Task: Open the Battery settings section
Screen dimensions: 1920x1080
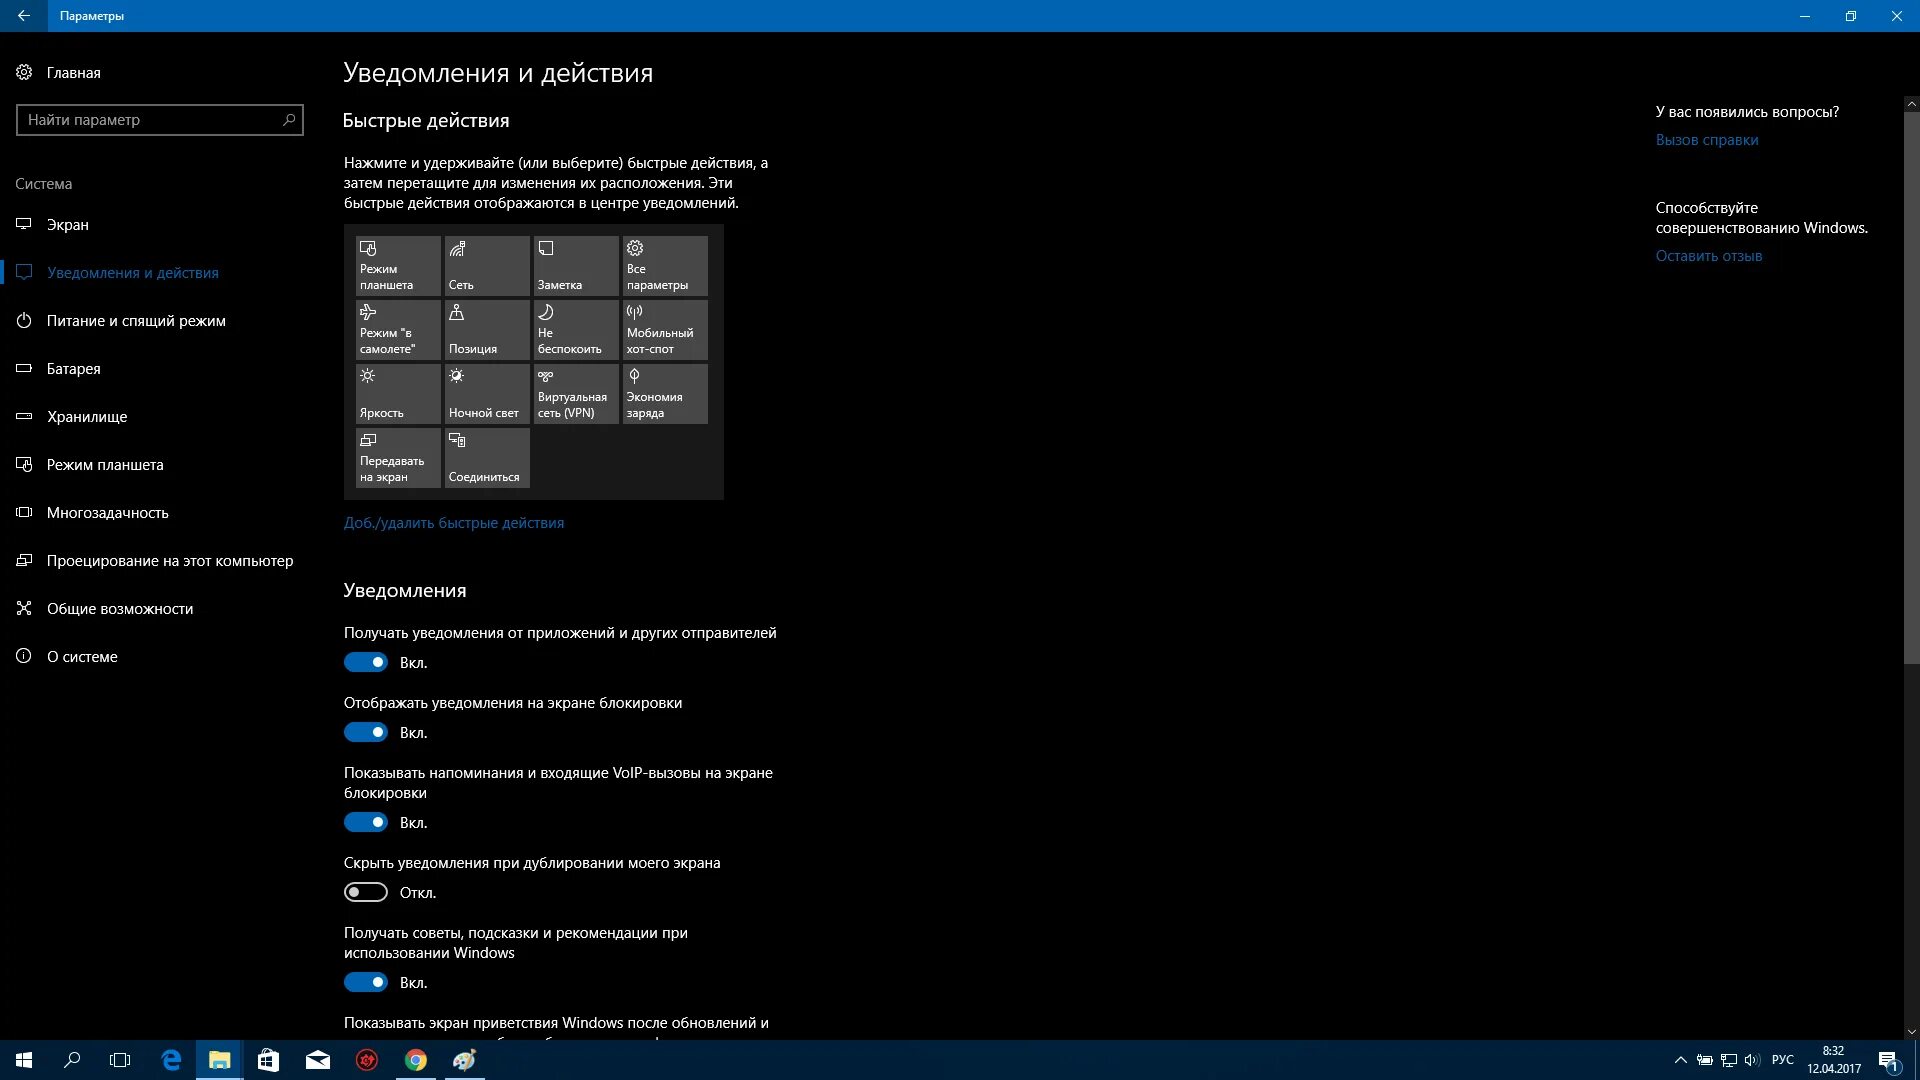Action: pyautogui.click(x=74, y=369)
